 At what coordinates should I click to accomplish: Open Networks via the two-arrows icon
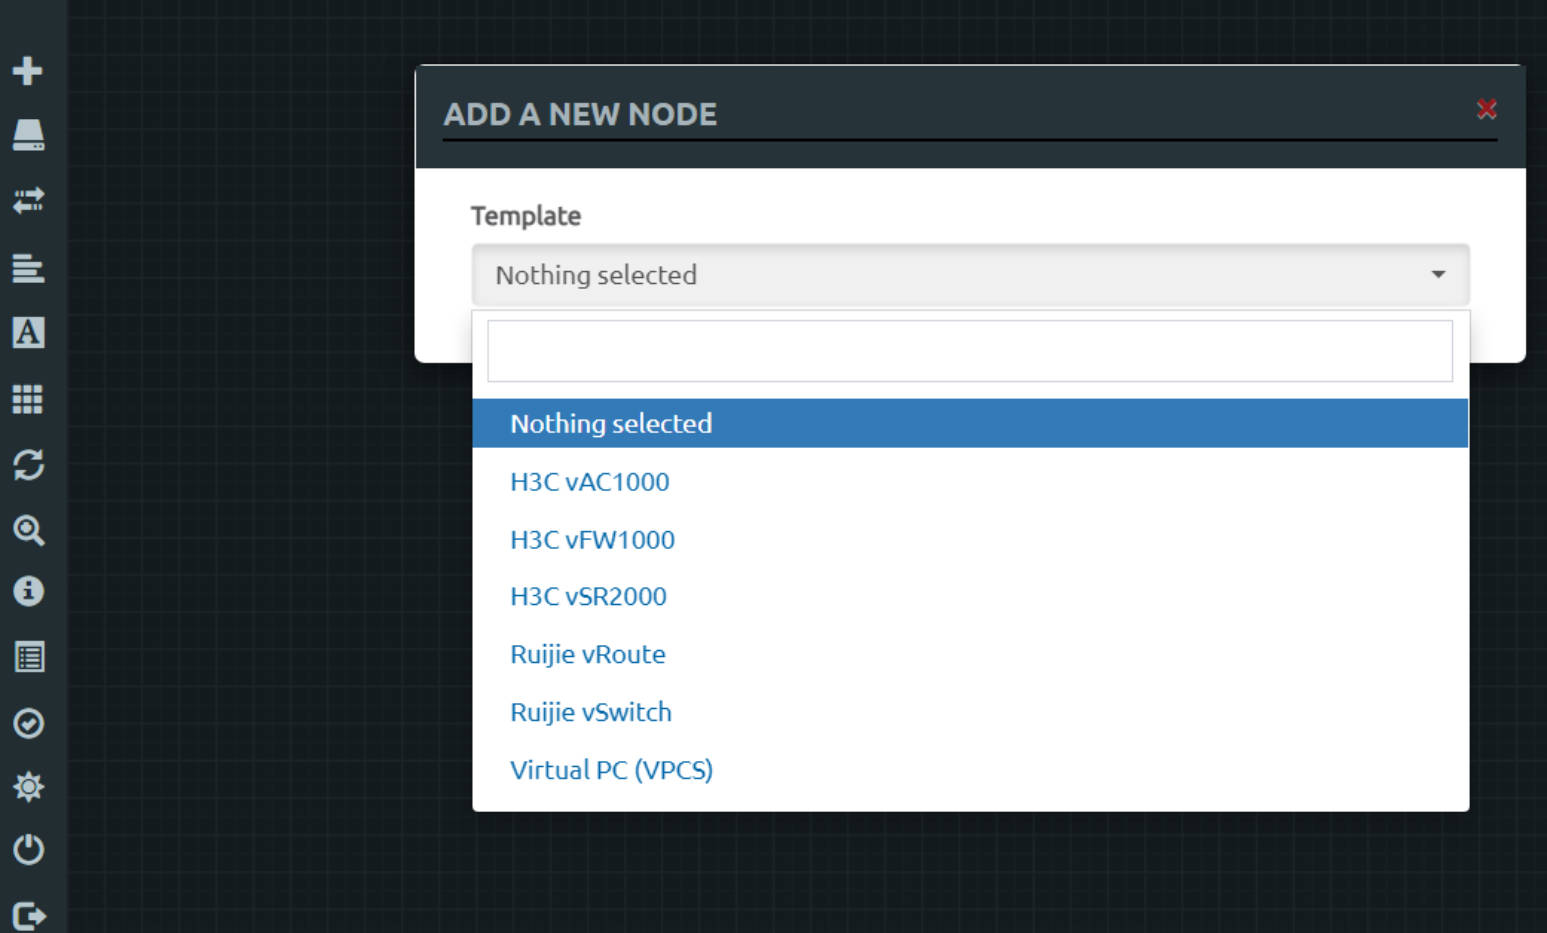click(x=28, y=200)
